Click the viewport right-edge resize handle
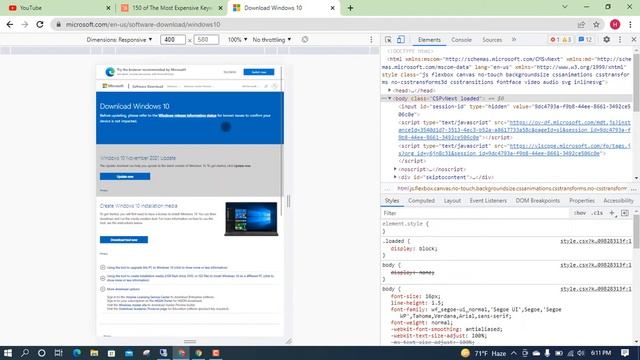Viewport: 640px width, 360px height. 289,201
